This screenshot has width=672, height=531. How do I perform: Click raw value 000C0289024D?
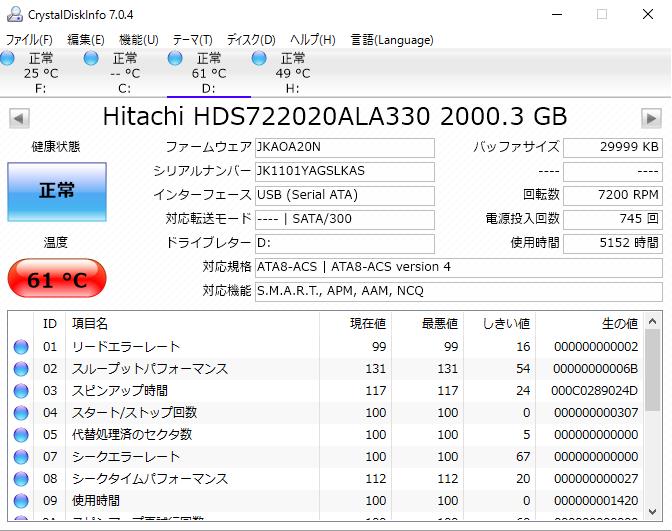[x=594, y=391]
